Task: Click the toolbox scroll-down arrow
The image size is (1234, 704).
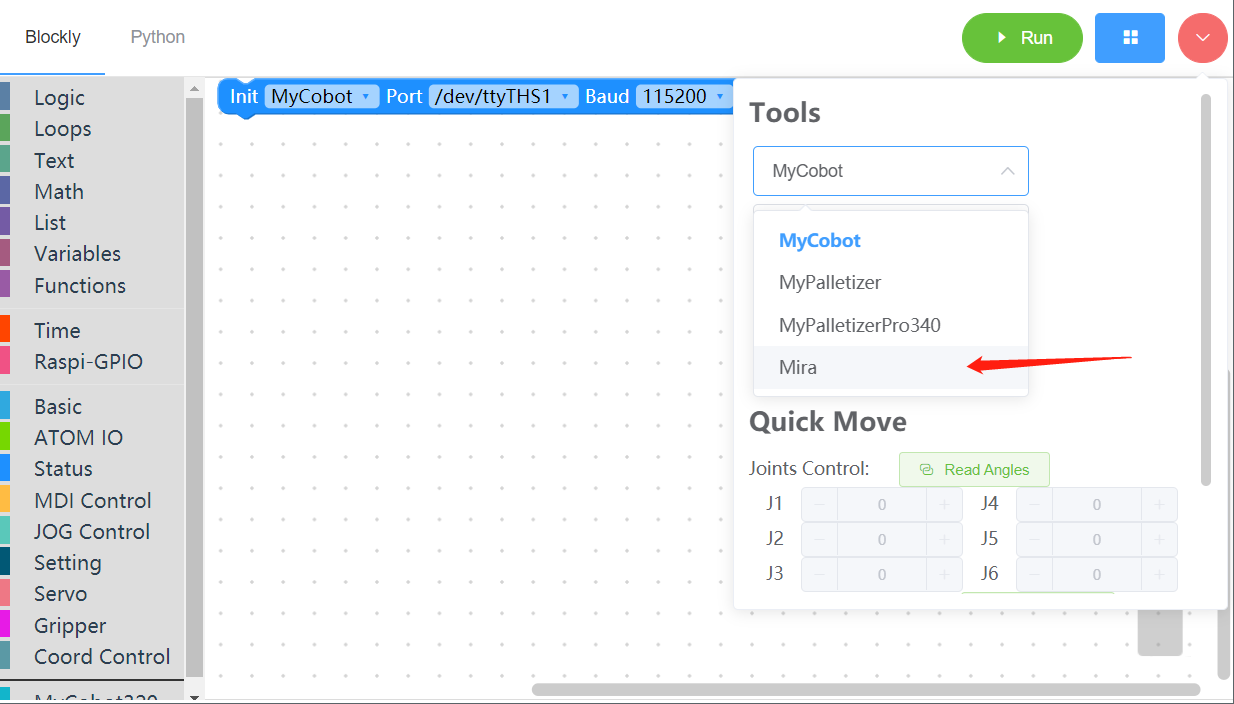Action: point(194,696)
